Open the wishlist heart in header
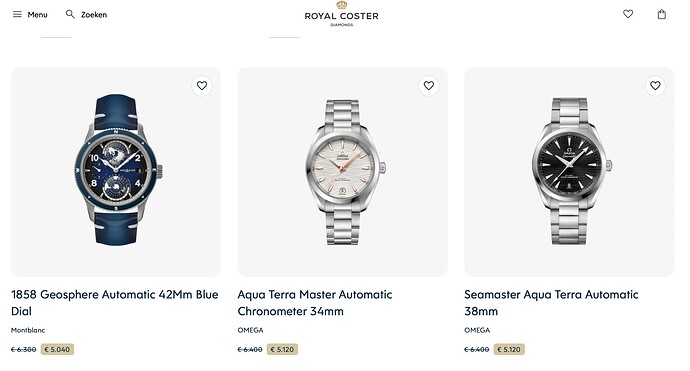 click(x=628, y=14)
